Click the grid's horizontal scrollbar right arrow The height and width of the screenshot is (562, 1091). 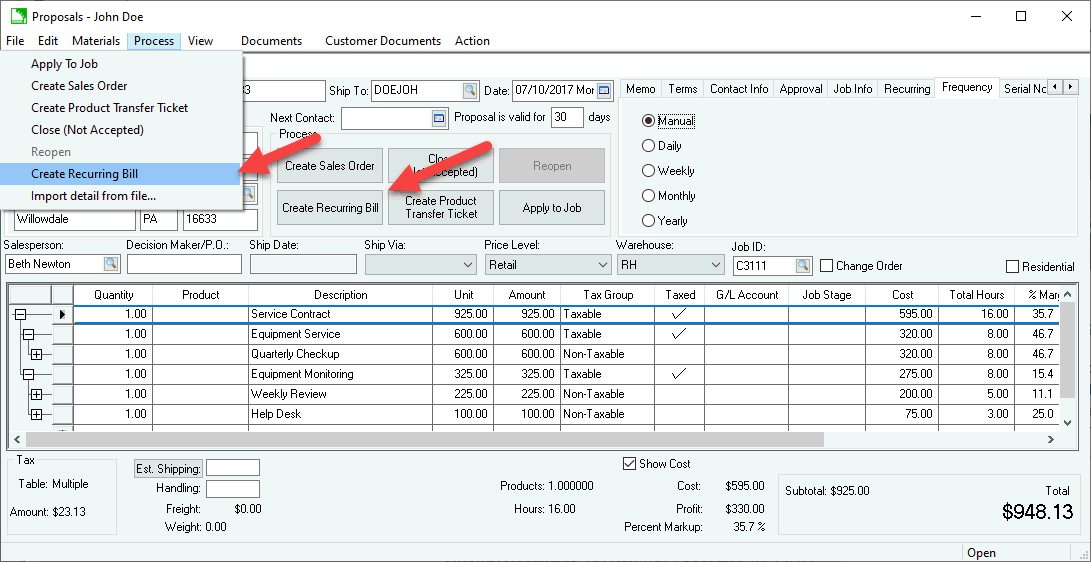click(x=1050, y=439)
